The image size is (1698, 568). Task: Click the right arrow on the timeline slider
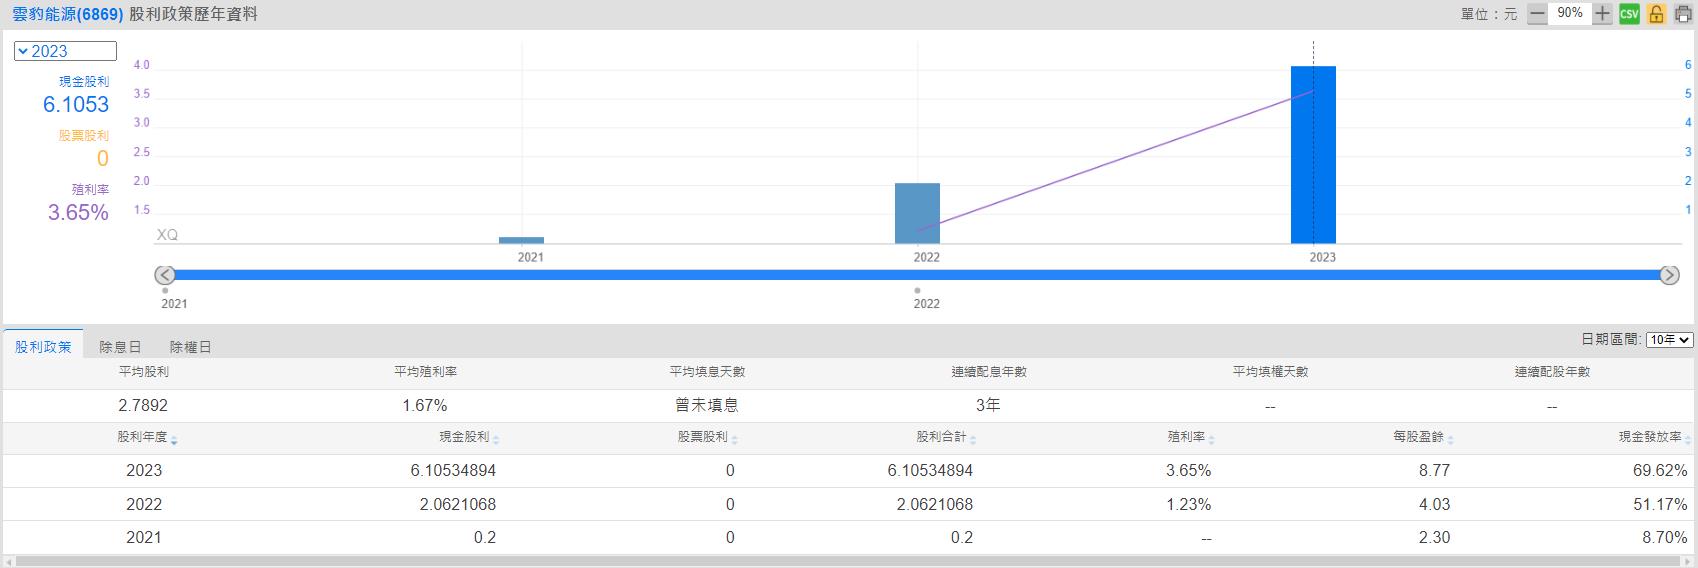[x=1669, y=275]
